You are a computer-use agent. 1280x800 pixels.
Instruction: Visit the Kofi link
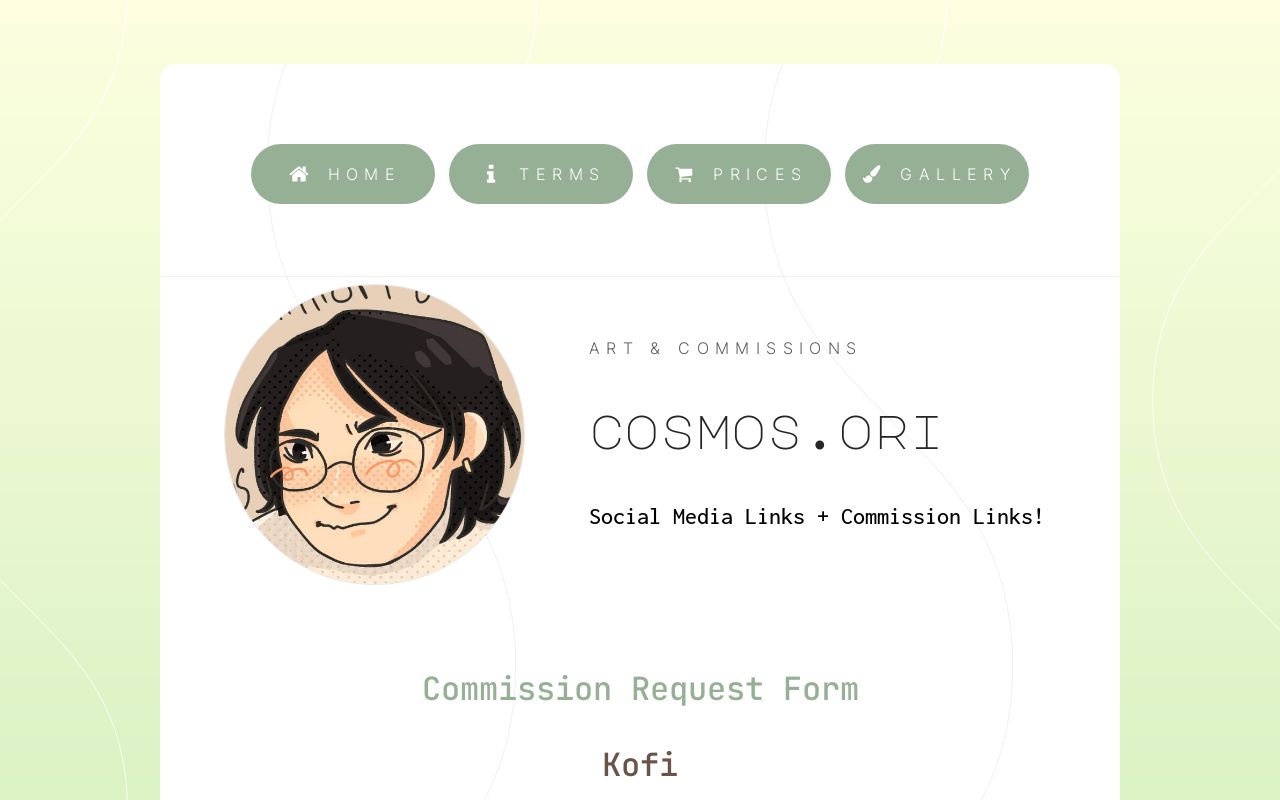point(640,764)
